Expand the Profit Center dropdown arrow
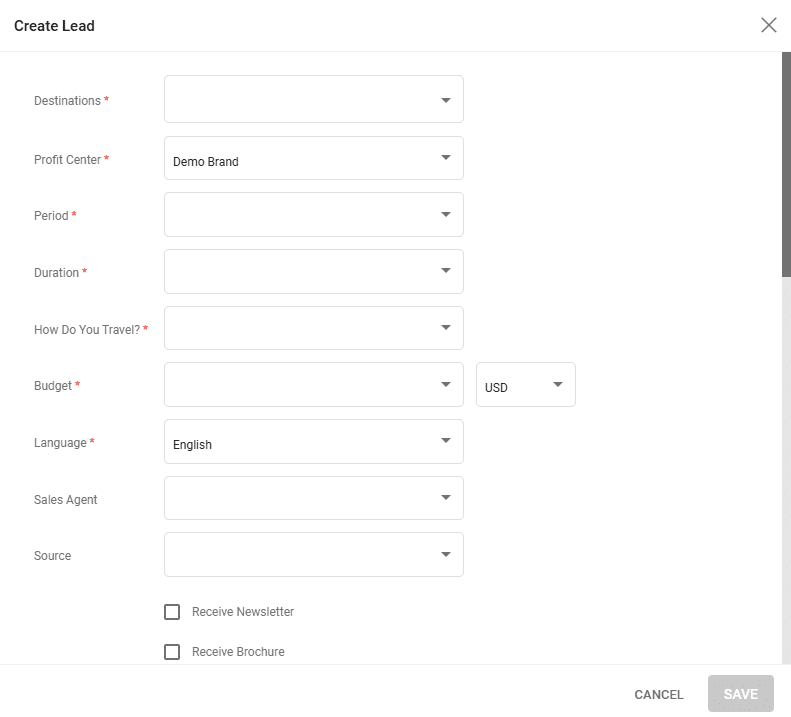Screen dimensions: 791x717 (445, 158)
